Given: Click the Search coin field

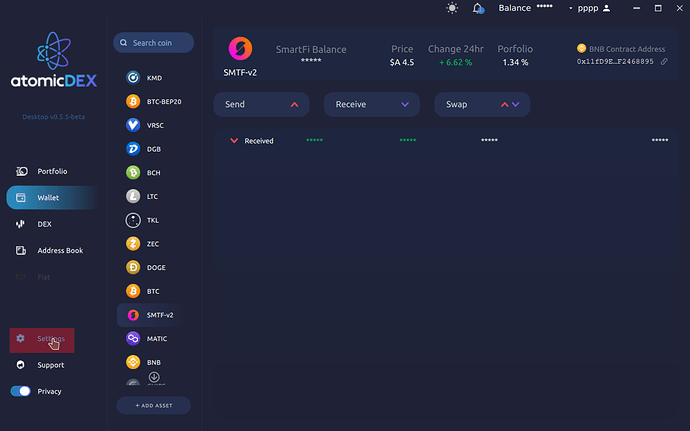Looking at the screenshot, I should coord(154,43).
